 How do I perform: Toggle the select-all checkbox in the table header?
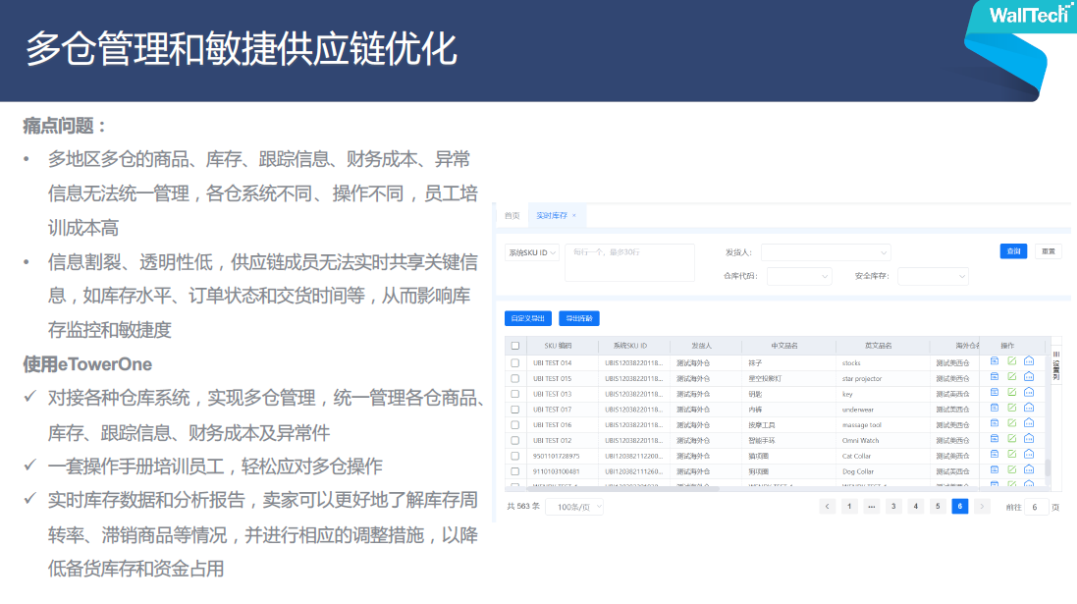[x=515, y=346]
